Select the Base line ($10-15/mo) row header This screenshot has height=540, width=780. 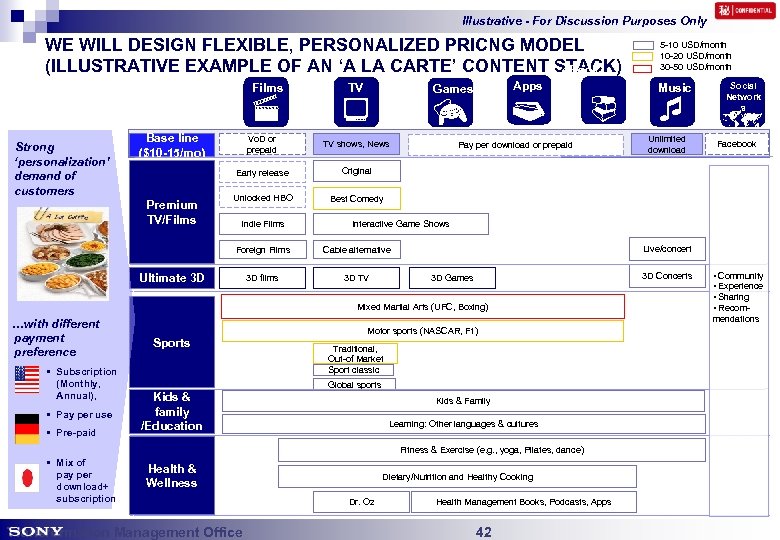tap(172, 145)
